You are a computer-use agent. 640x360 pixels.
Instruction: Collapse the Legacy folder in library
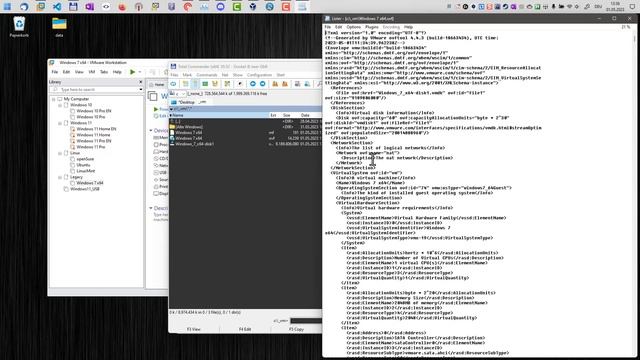pyautogui.click(x=60, y=177)
